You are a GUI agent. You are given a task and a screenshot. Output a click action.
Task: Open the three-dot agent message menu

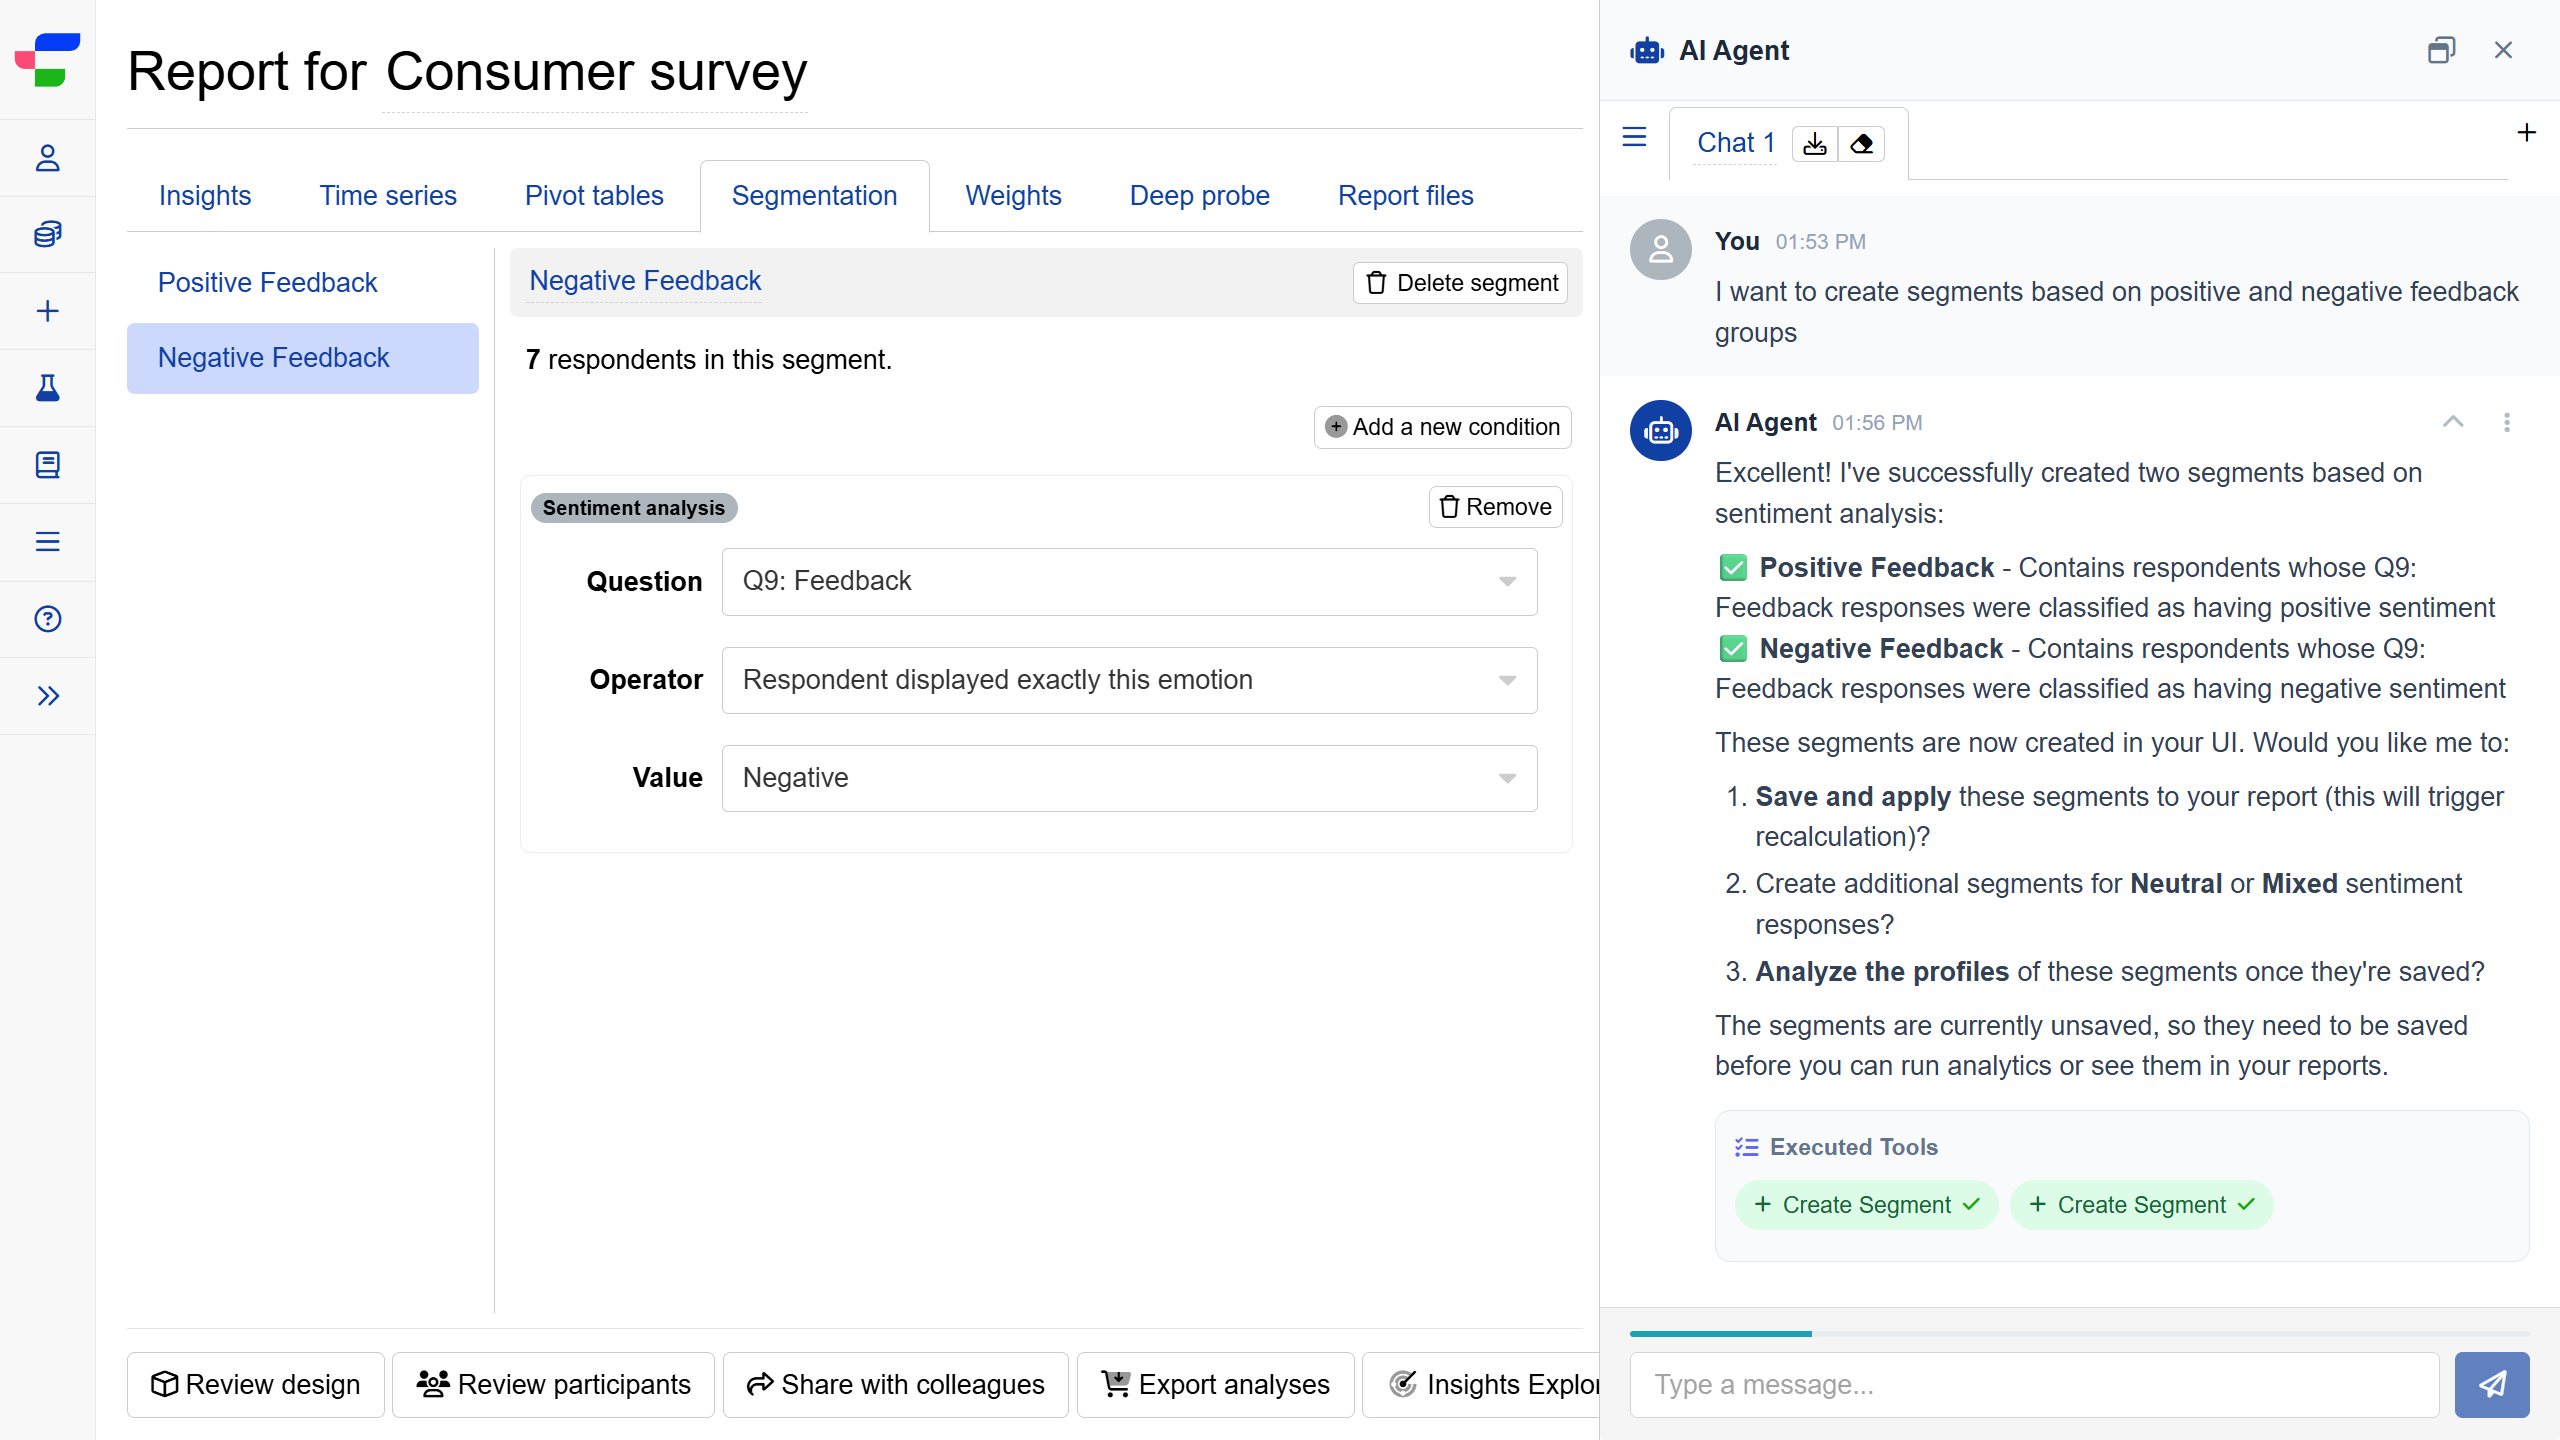(x=2506, y=422)
